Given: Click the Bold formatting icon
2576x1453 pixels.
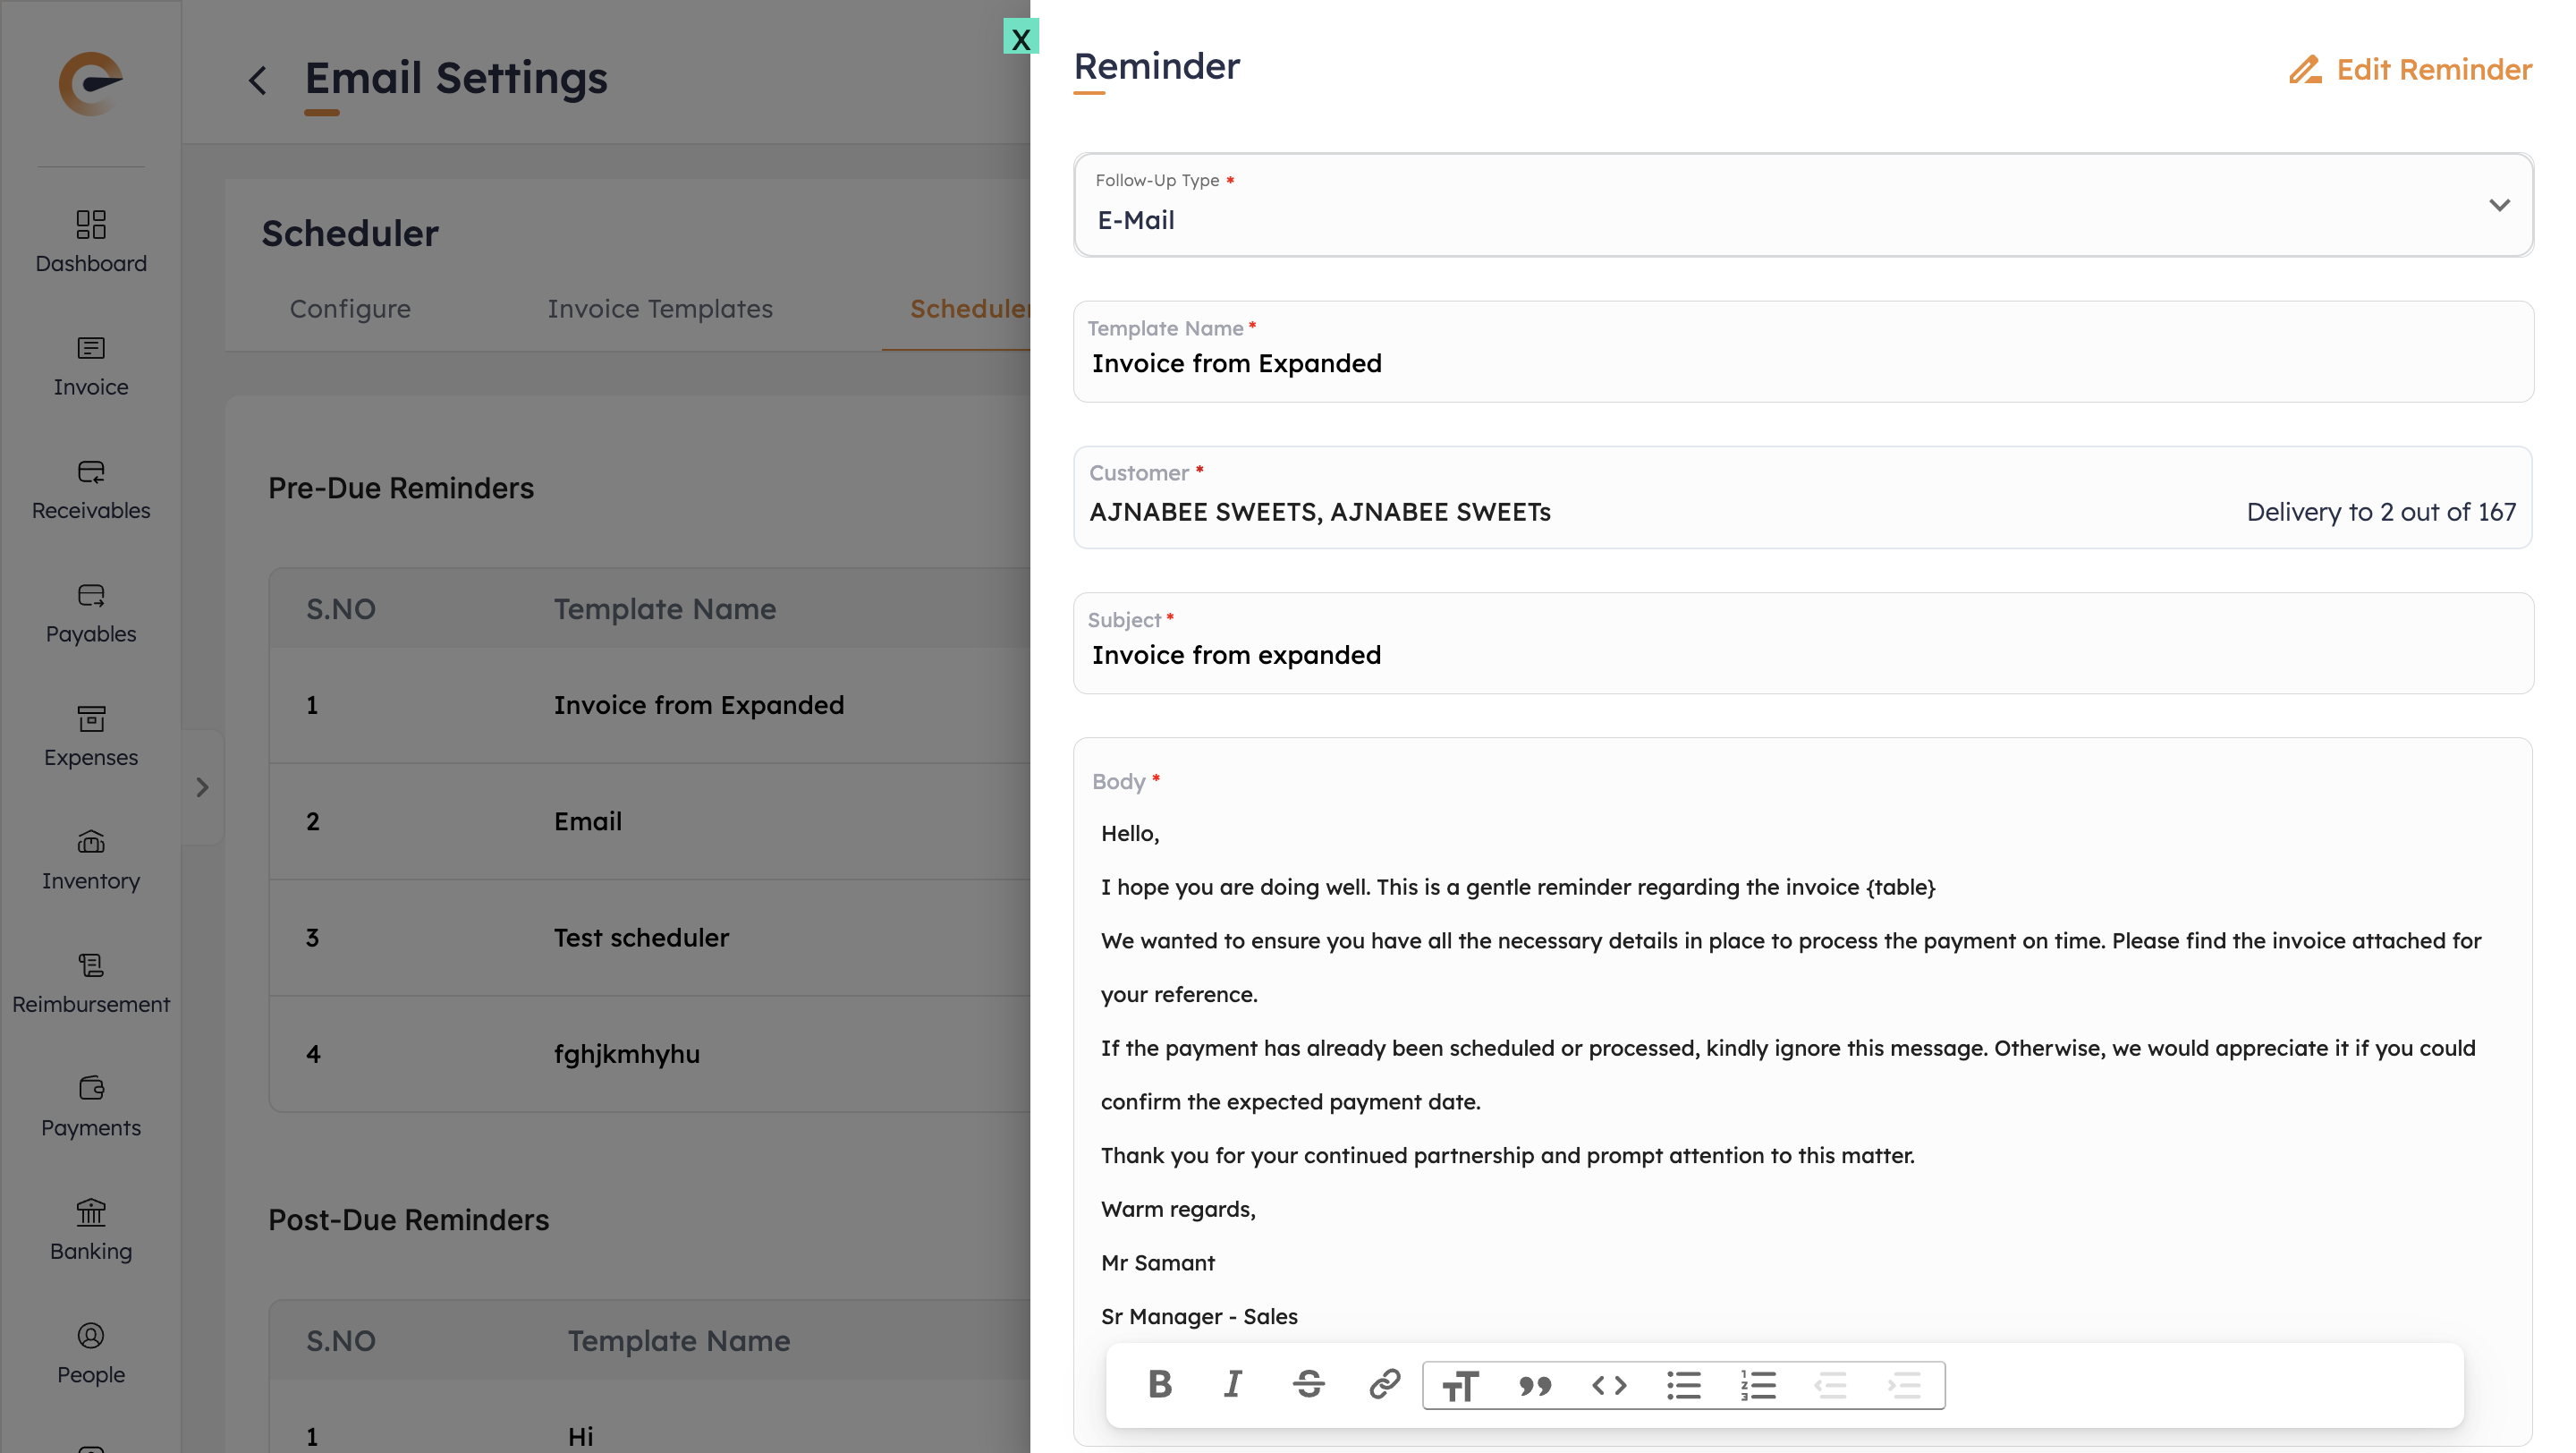Looking at the screenshot, I should [1160, 1384].
